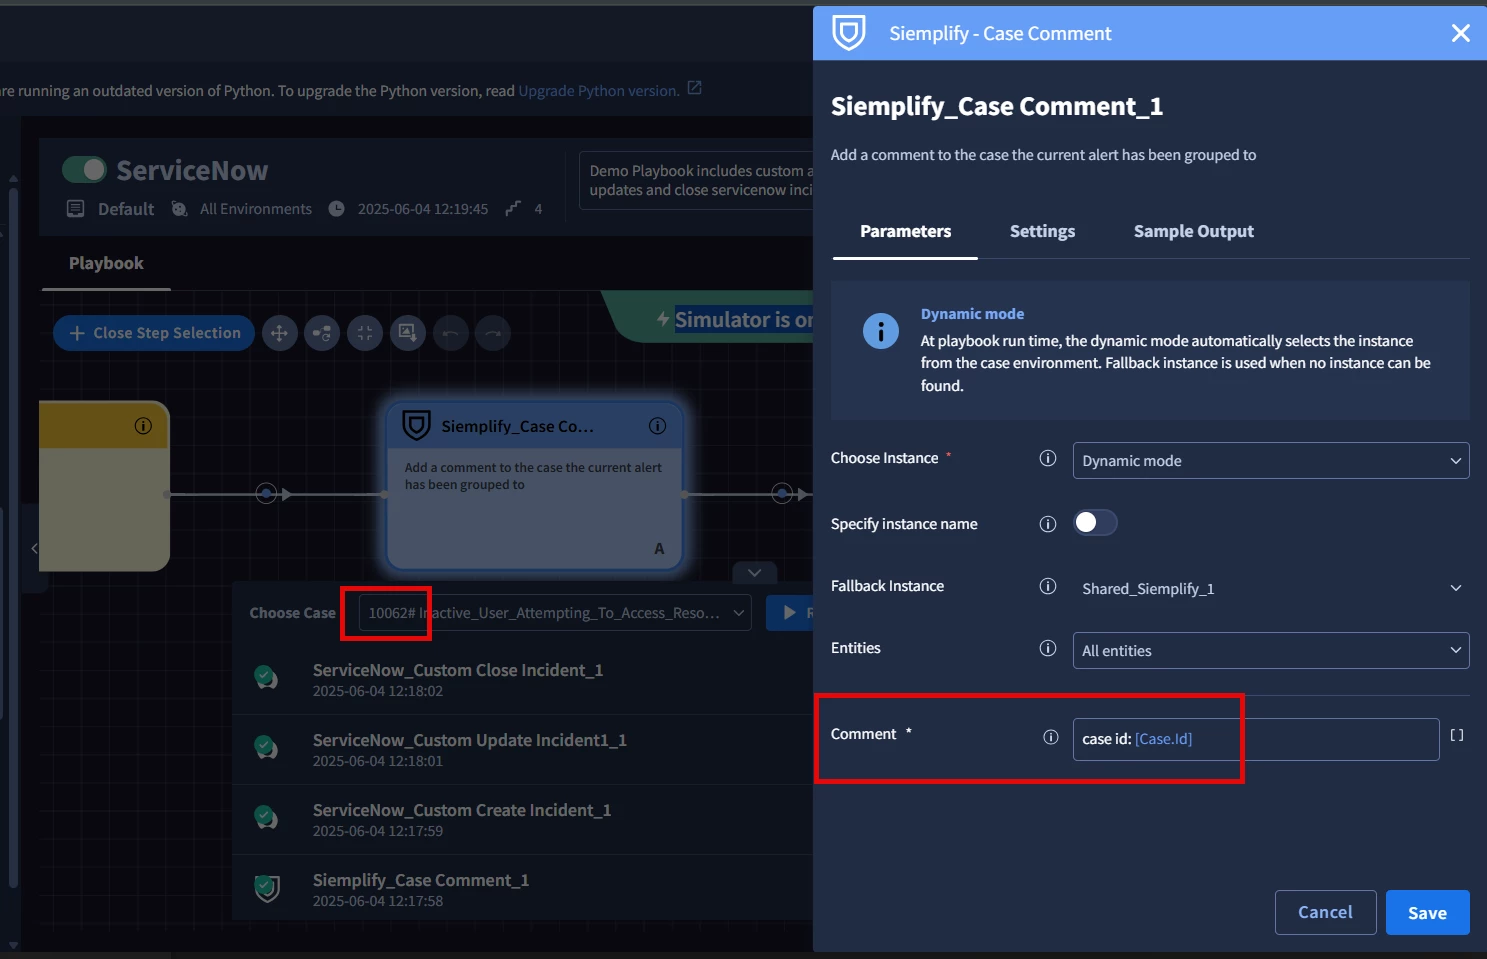Screen dimensions: 1487x959
Task: Select Siemplify_Case Comment_1 result row
Action: [x=522, y=889]
